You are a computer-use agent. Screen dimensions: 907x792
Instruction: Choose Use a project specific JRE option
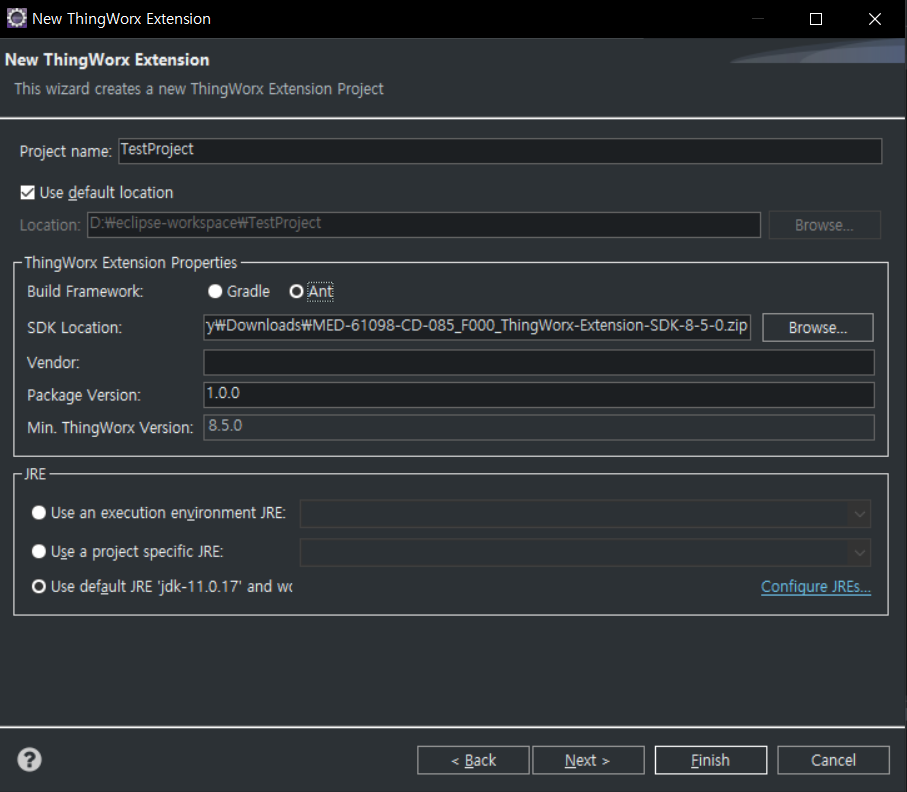point(39,551)
